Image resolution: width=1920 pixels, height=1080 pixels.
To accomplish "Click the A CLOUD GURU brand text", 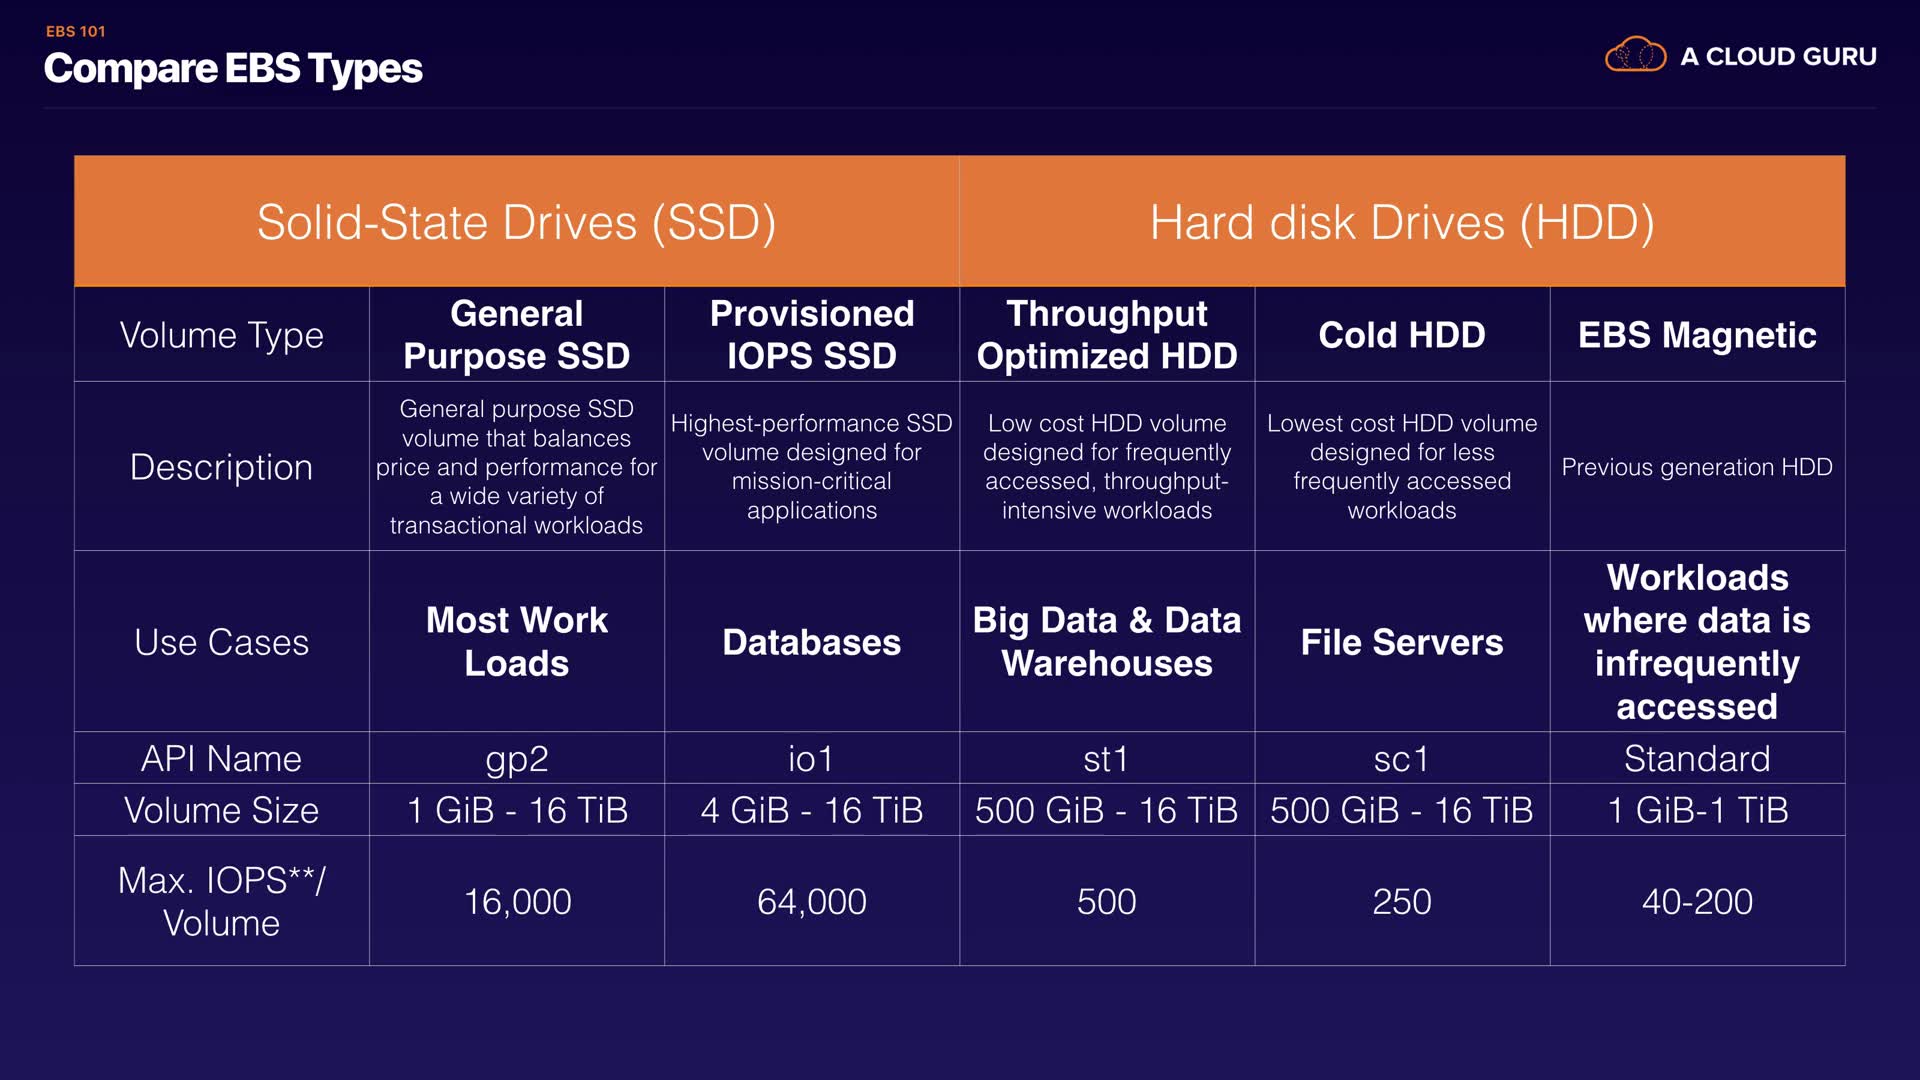I will coord(1778,57).
